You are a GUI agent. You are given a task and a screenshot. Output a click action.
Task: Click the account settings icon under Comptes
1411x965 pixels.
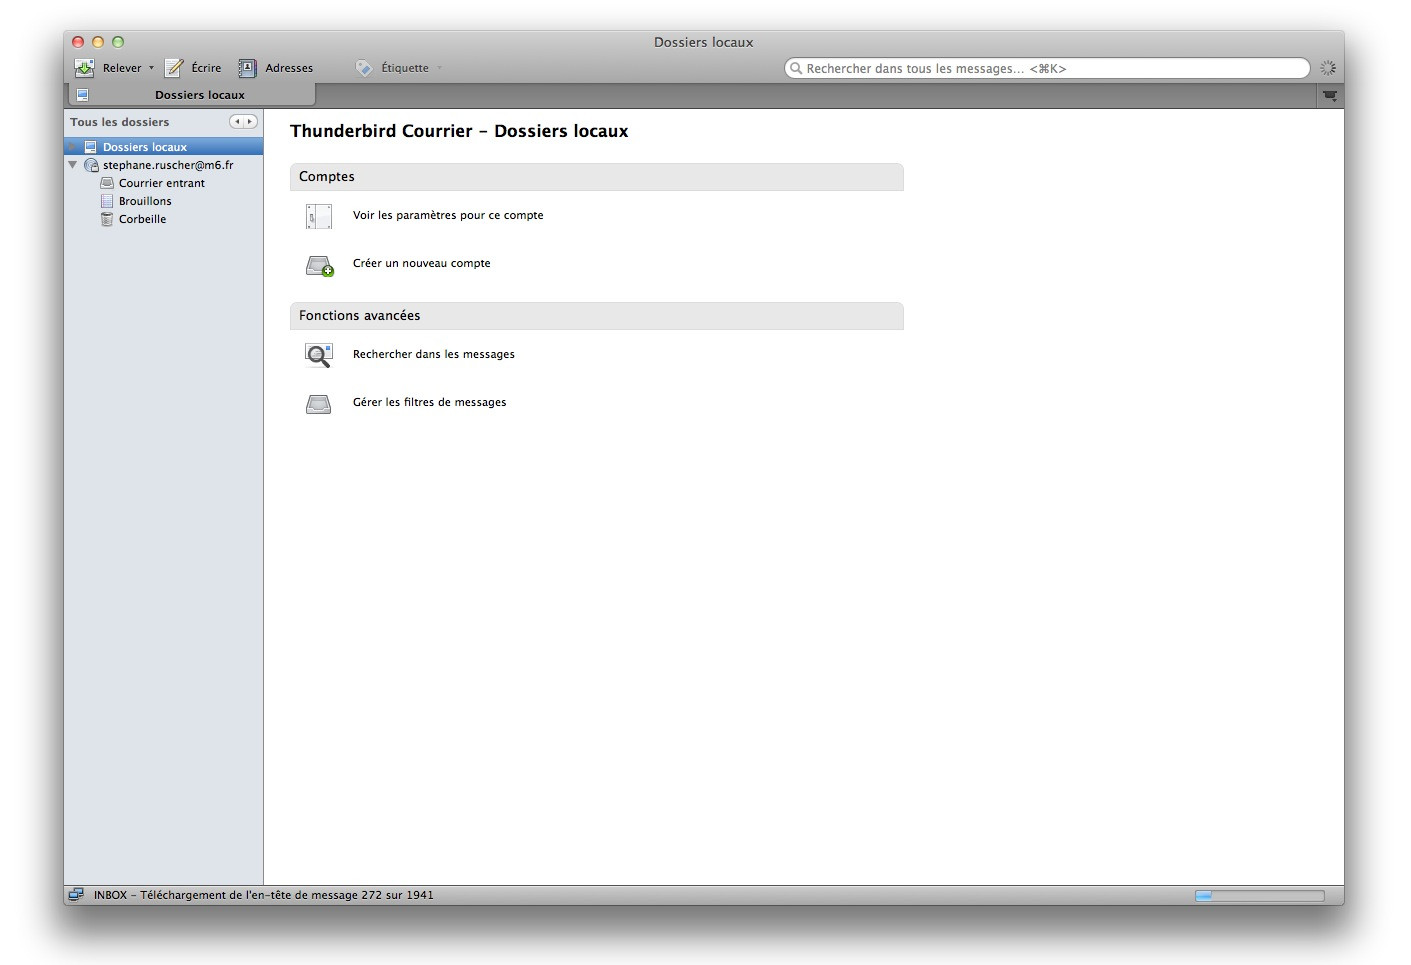pyautogui.click(x=318, y=216)
